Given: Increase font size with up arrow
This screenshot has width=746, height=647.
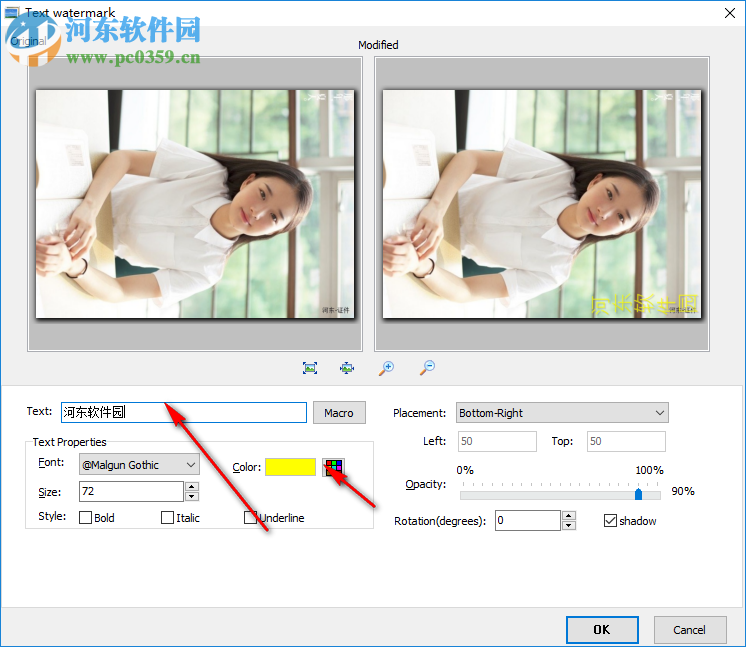Looking at the screenshot, I should pos(192,486).
